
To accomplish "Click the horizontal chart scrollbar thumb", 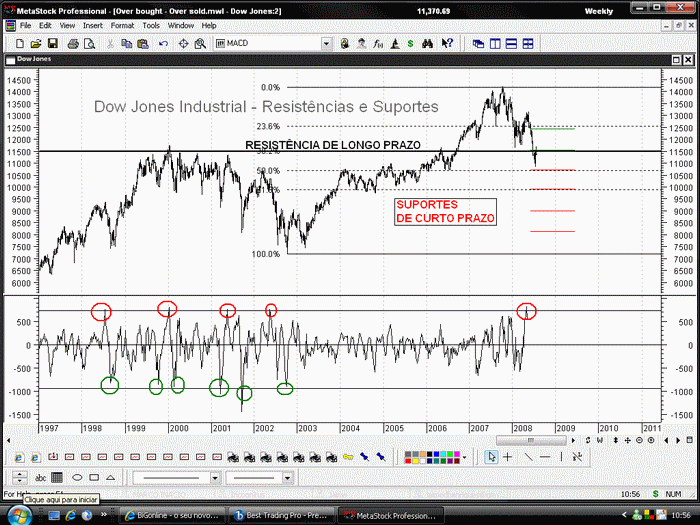I will point(531,441).
